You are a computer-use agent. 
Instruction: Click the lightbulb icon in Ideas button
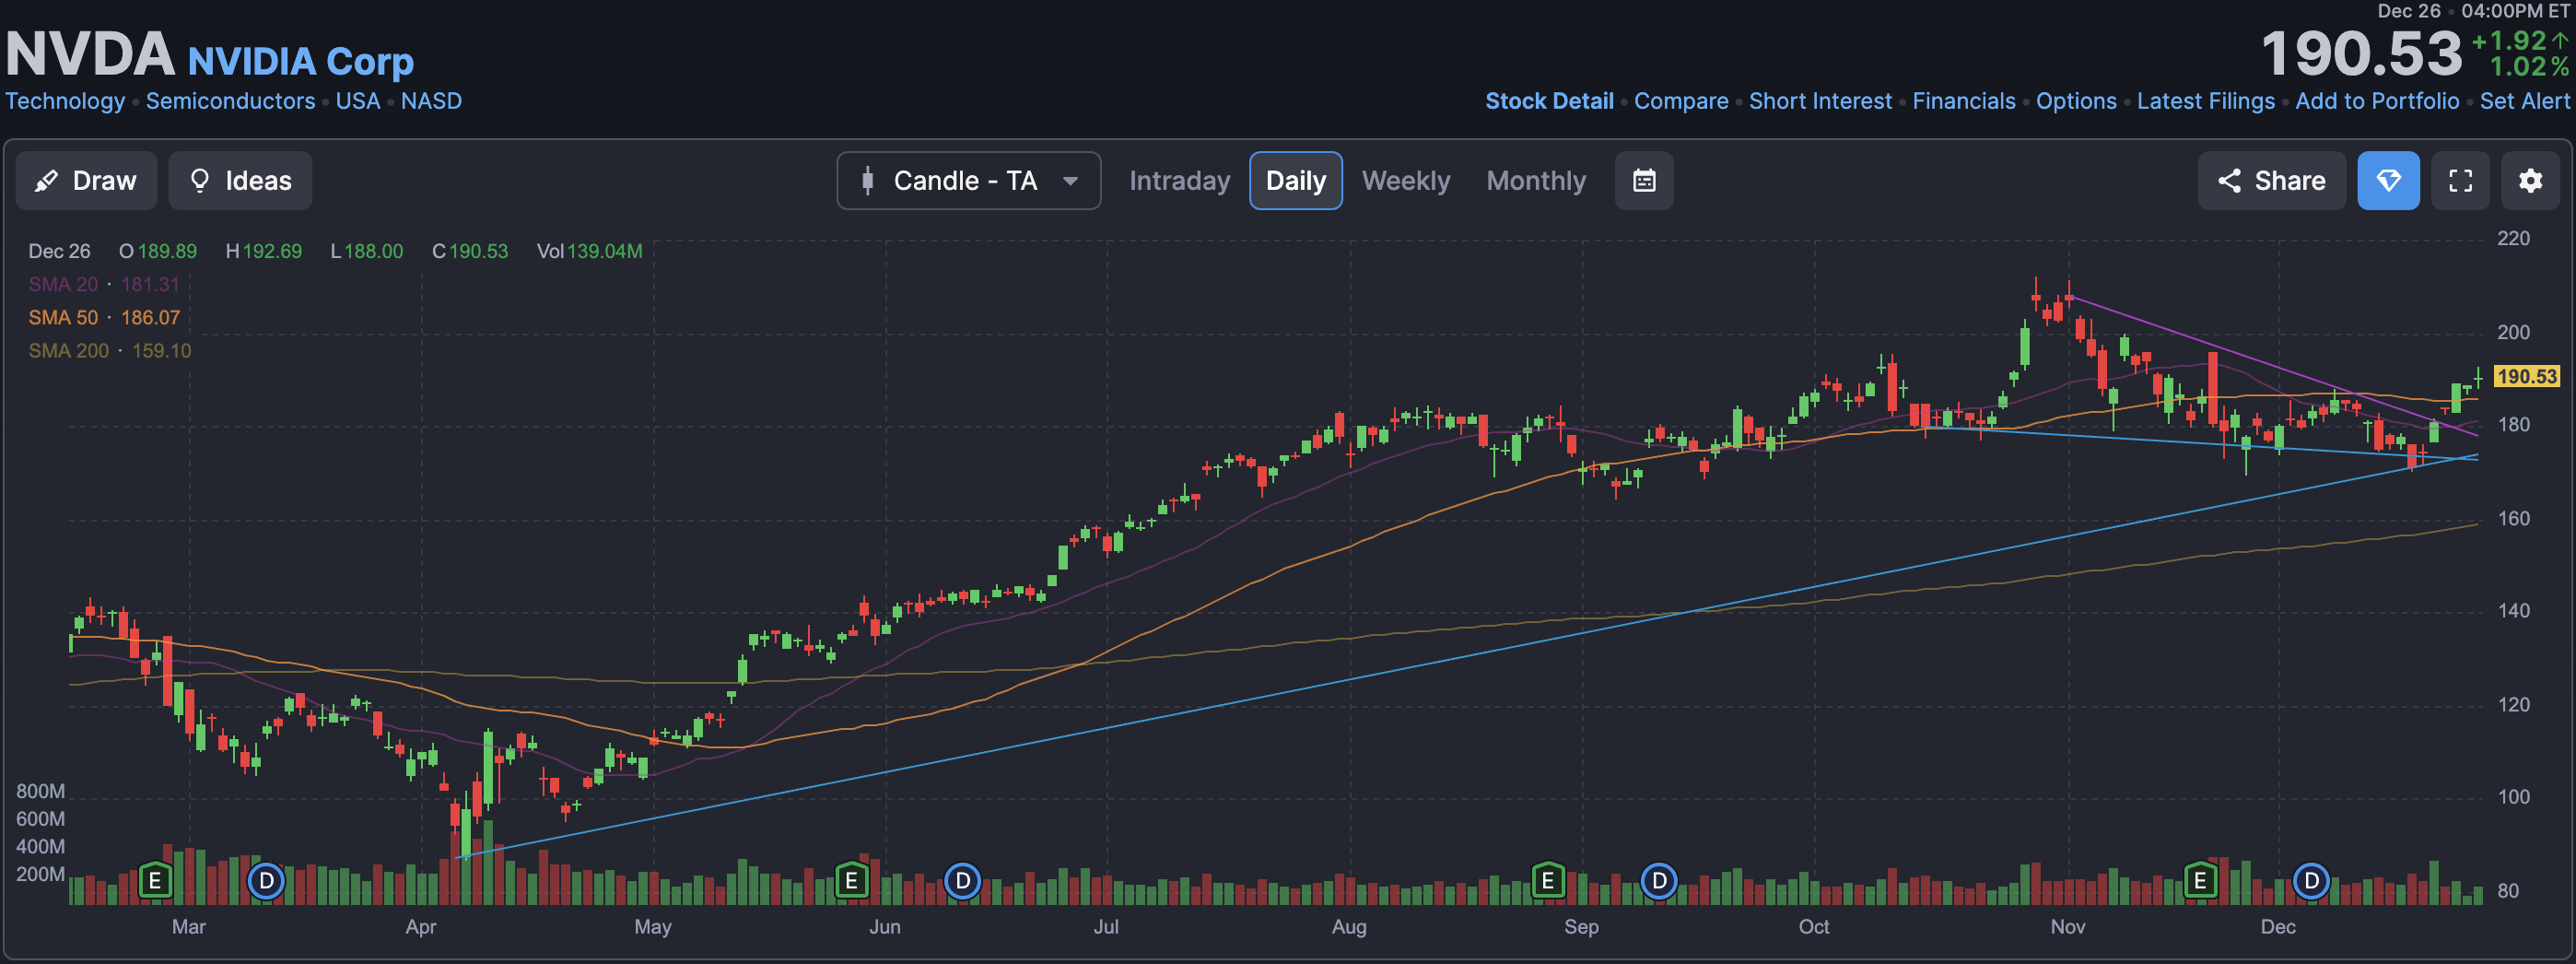200,181
